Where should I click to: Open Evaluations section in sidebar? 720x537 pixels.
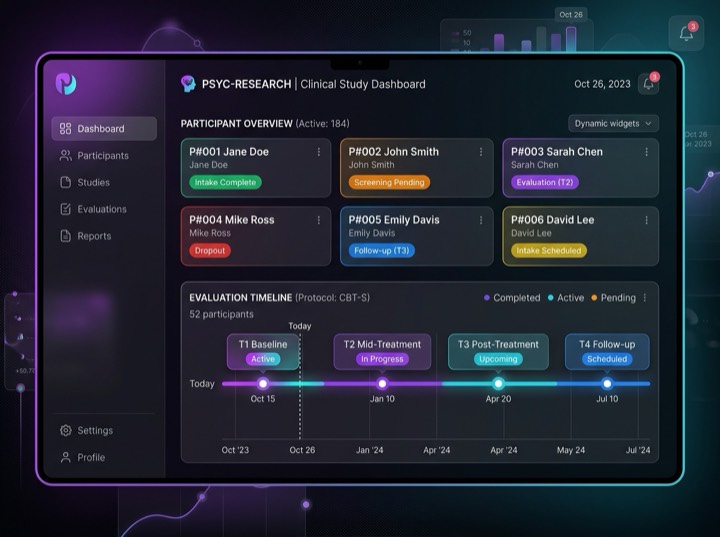click(104, 209)
